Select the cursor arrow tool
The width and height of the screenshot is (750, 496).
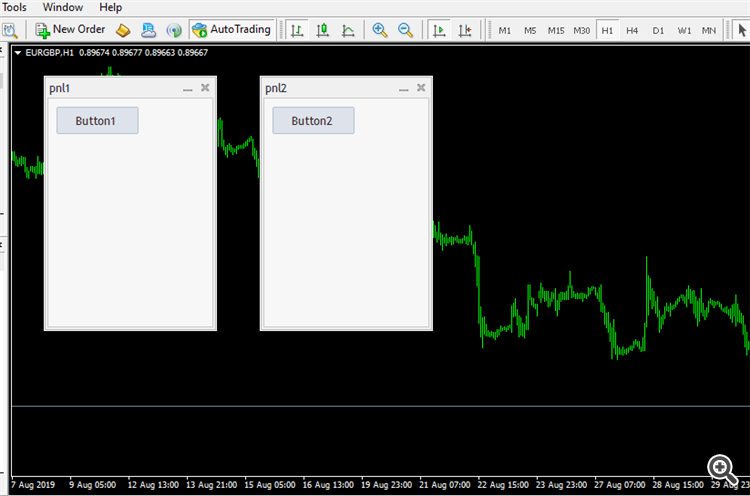point(742,30)
